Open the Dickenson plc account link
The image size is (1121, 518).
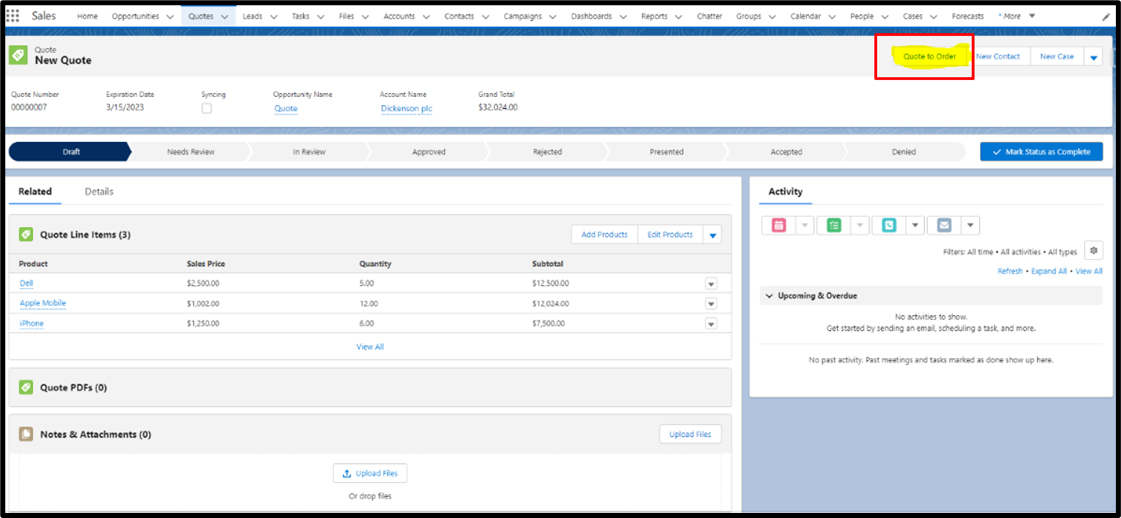point(406,108)
